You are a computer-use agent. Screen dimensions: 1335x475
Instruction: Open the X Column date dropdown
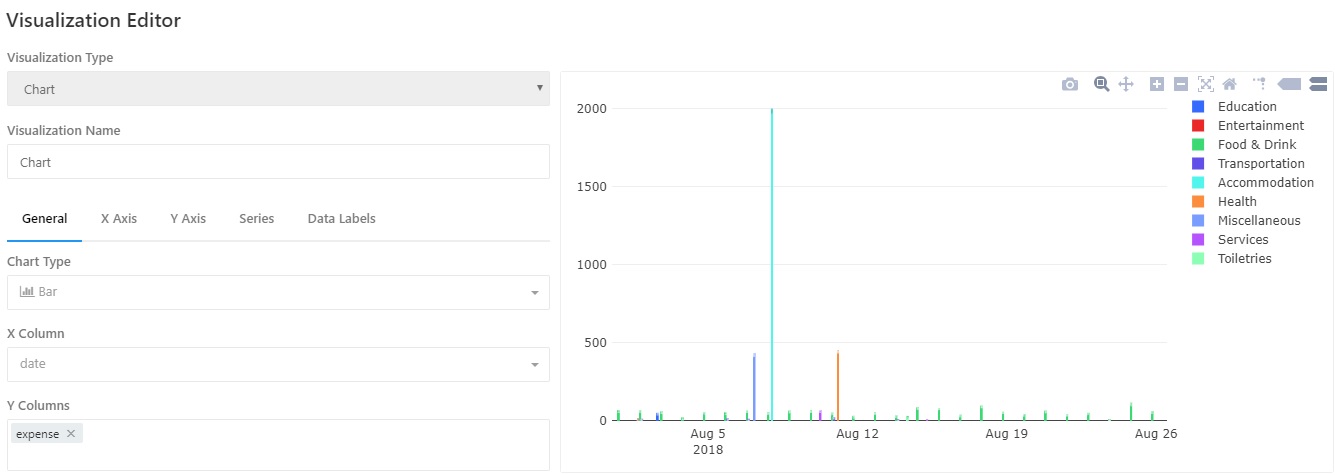278,364
